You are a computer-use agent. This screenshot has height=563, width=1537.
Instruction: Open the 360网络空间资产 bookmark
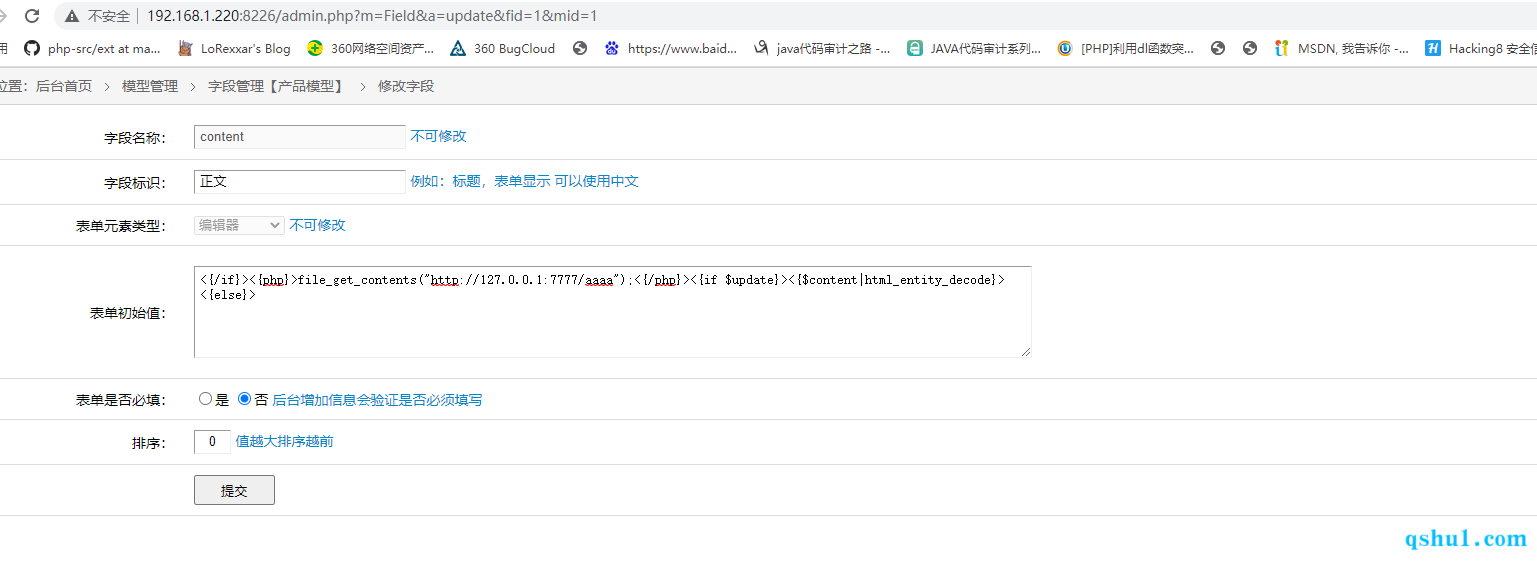click(x=371, y=48)
